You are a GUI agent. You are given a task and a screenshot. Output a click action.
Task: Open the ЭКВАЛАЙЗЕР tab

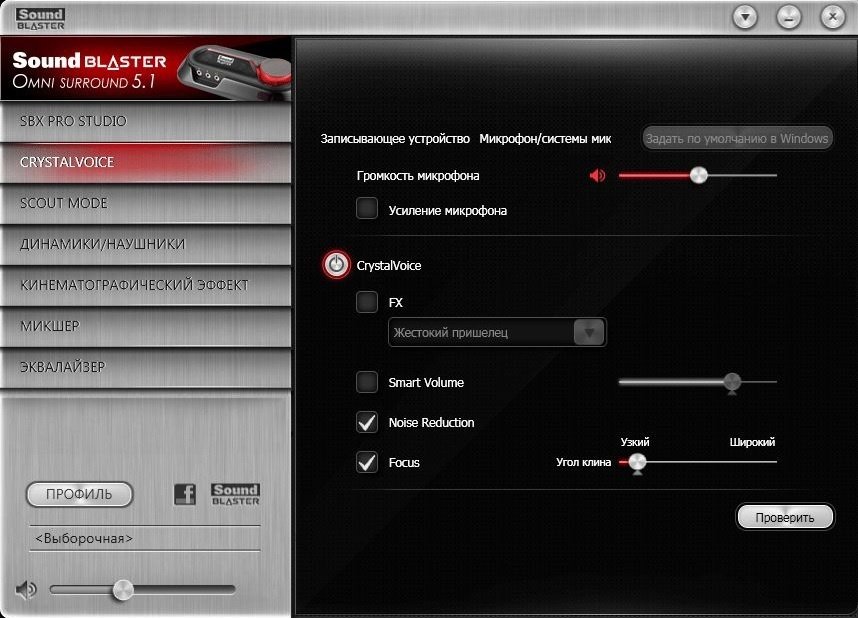pyautogui.click(x=146, y=367)
